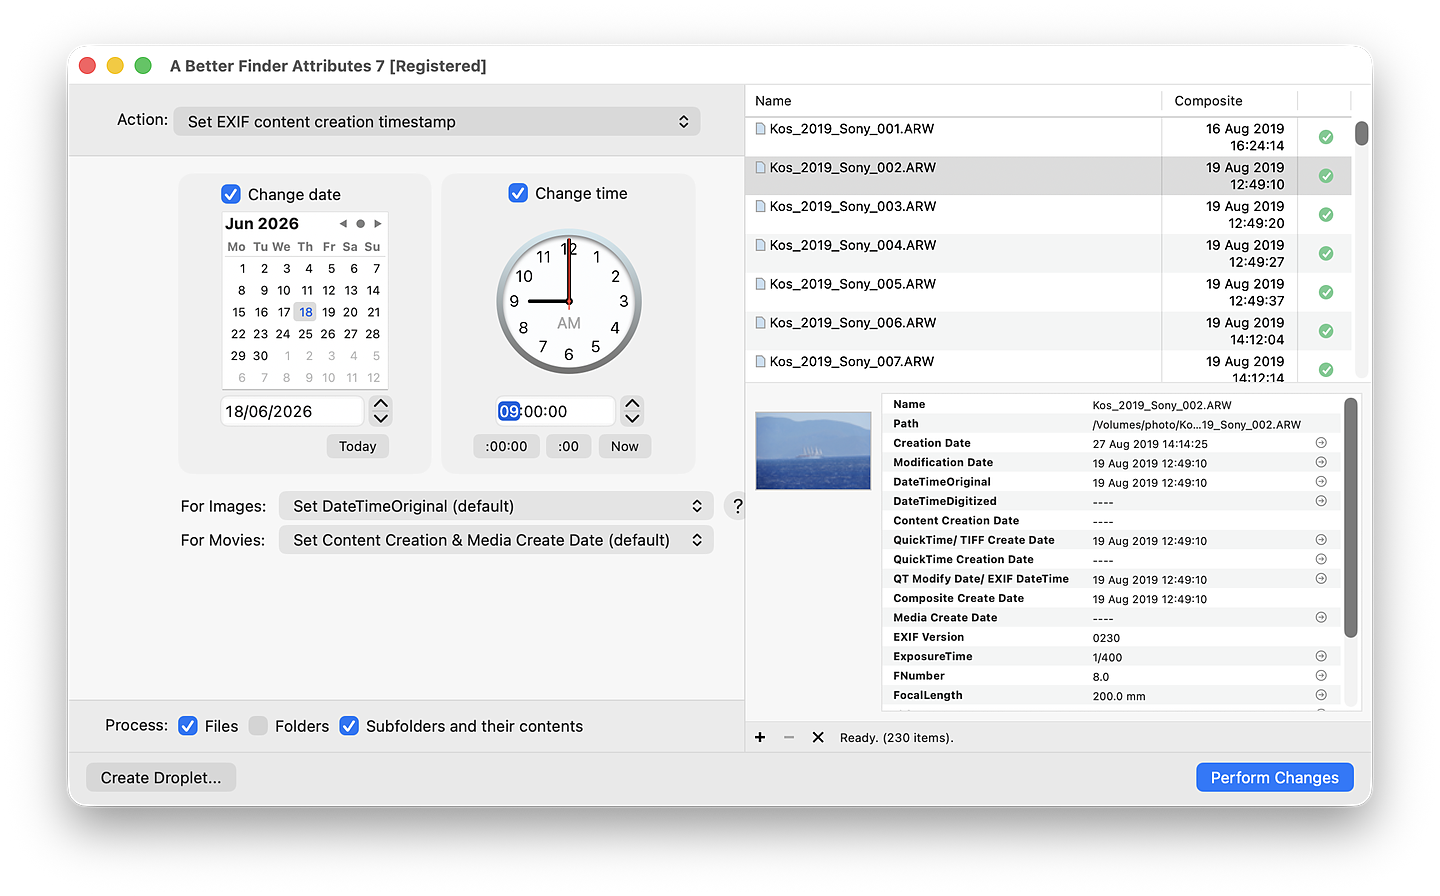Click the file list scrollbar

pyautogui.click(x=1361, y=133)
